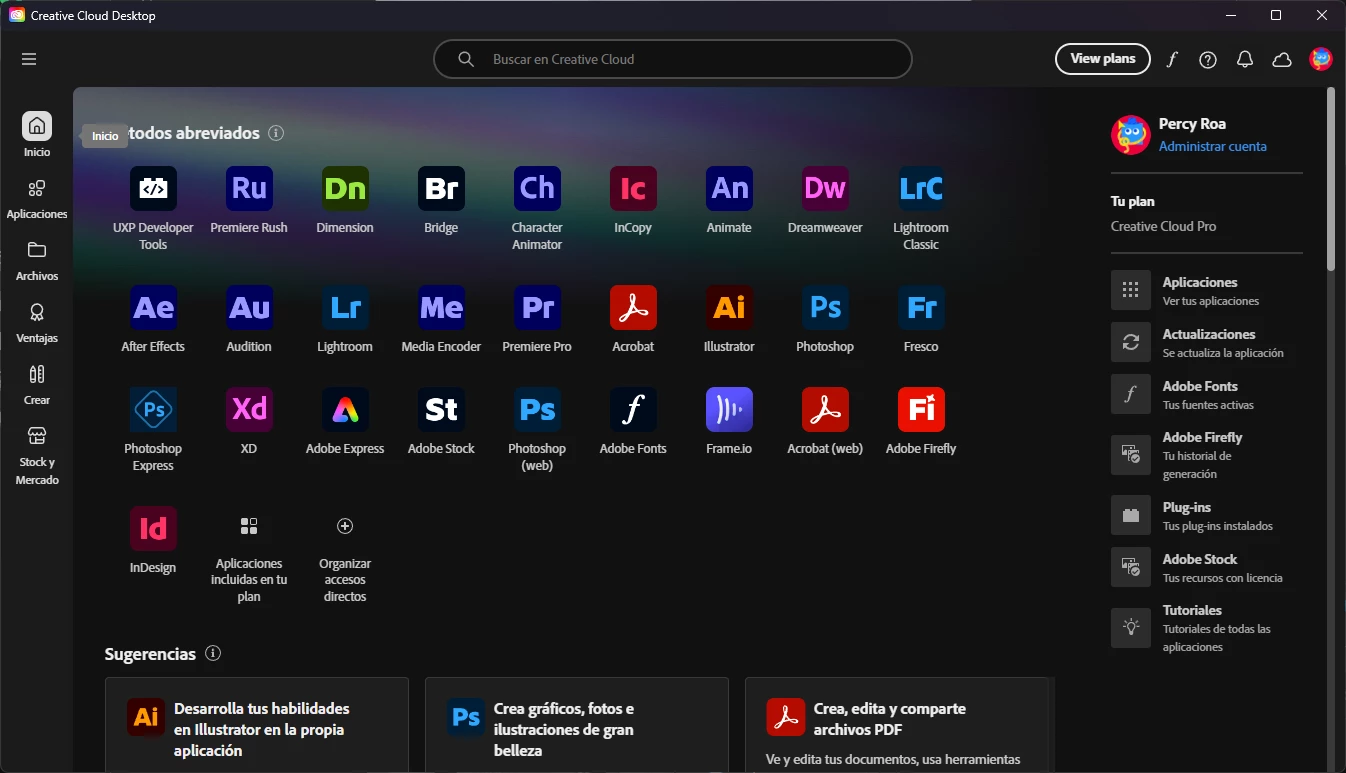The height and width of the screenshot is (773, 1346).
Task: Expand the hamburger navigation menu
Action: [29, 59]
